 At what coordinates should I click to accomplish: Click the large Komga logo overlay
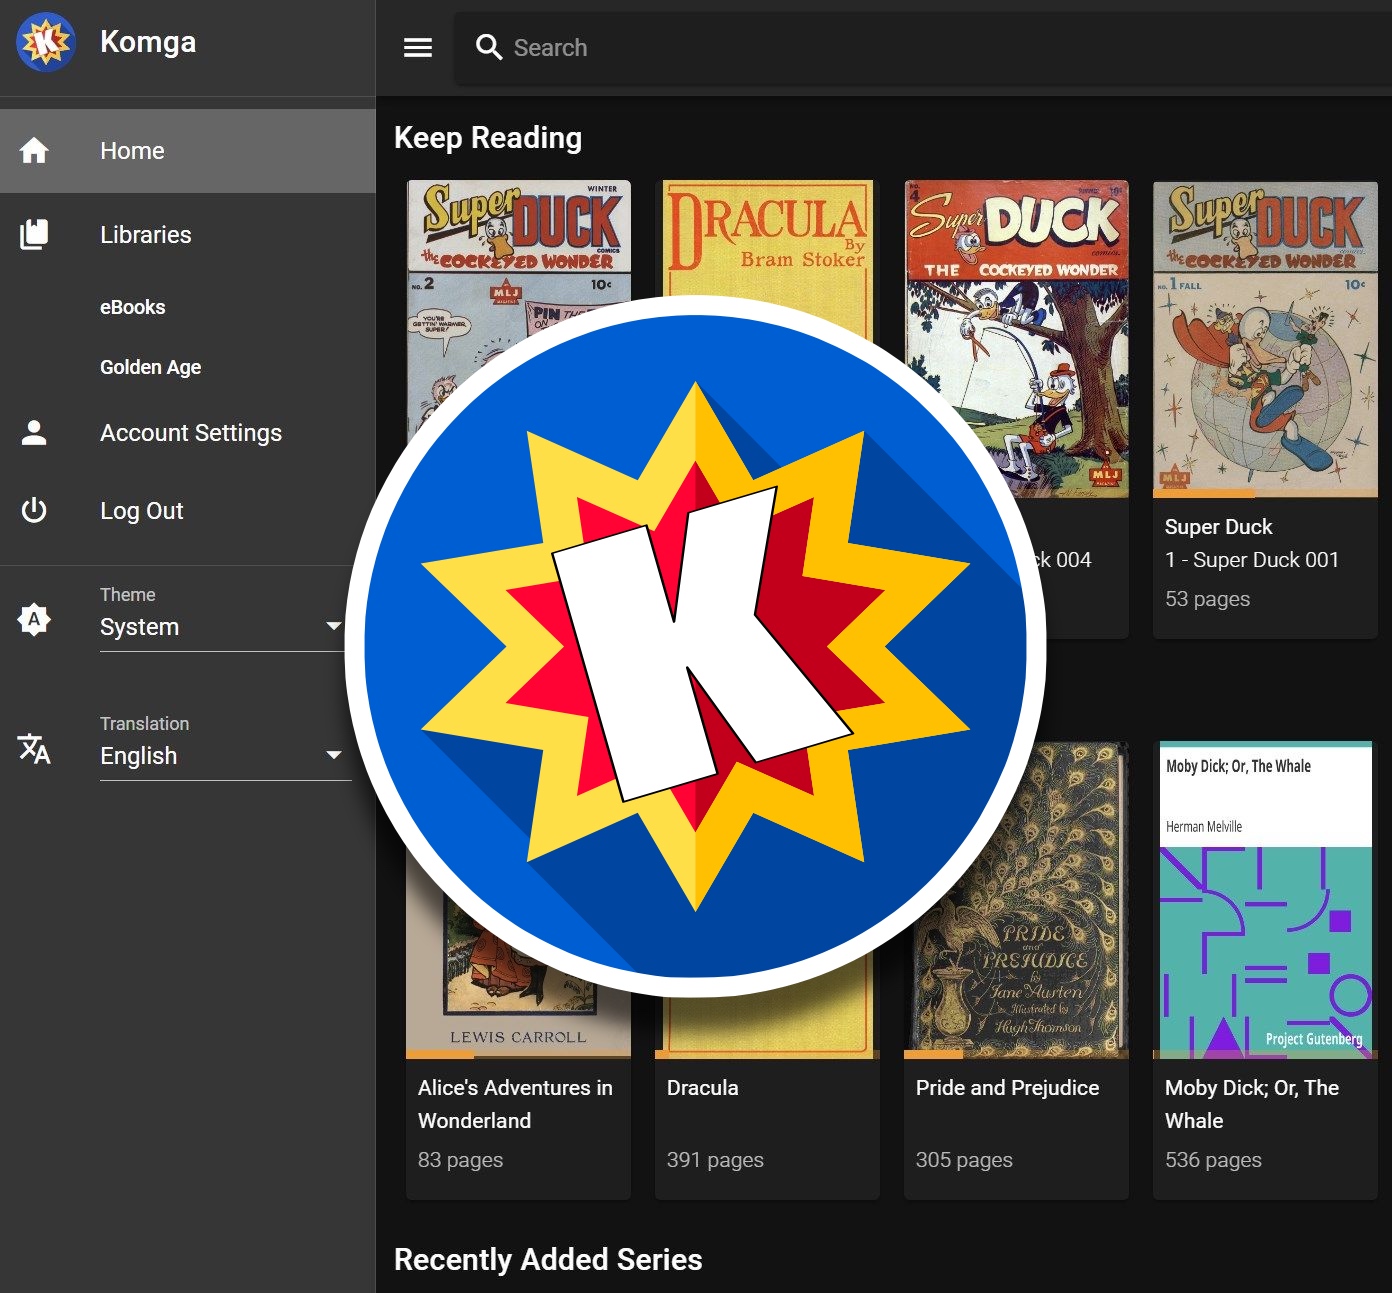point(696,646)
